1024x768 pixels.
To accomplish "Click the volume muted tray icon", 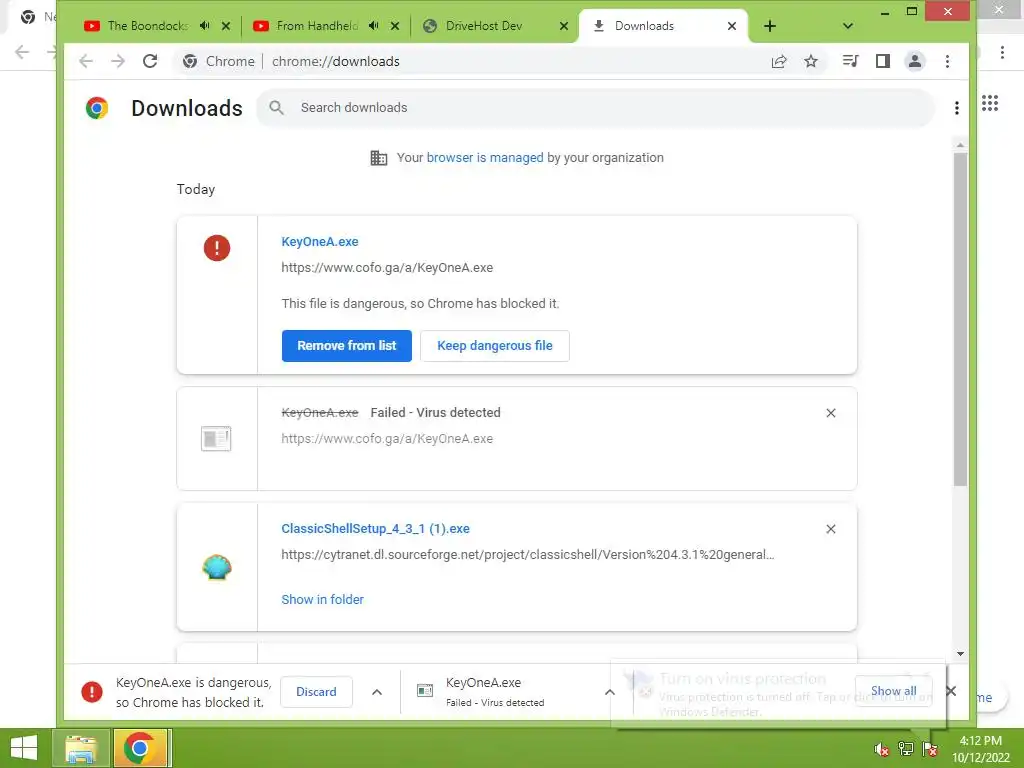I will tap(882, 749).
